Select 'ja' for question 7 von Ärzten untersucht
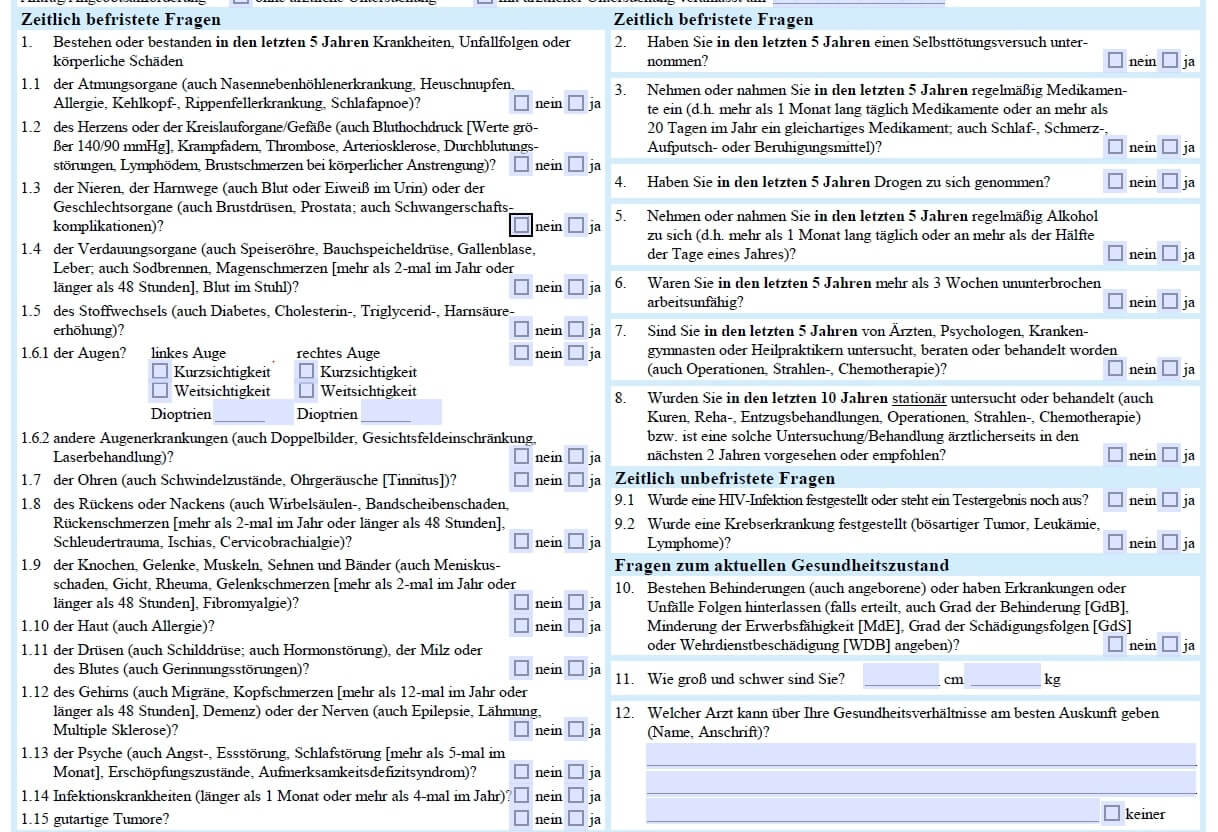The height and width of the screenshot is (832, 1218). click(1169, 369)
